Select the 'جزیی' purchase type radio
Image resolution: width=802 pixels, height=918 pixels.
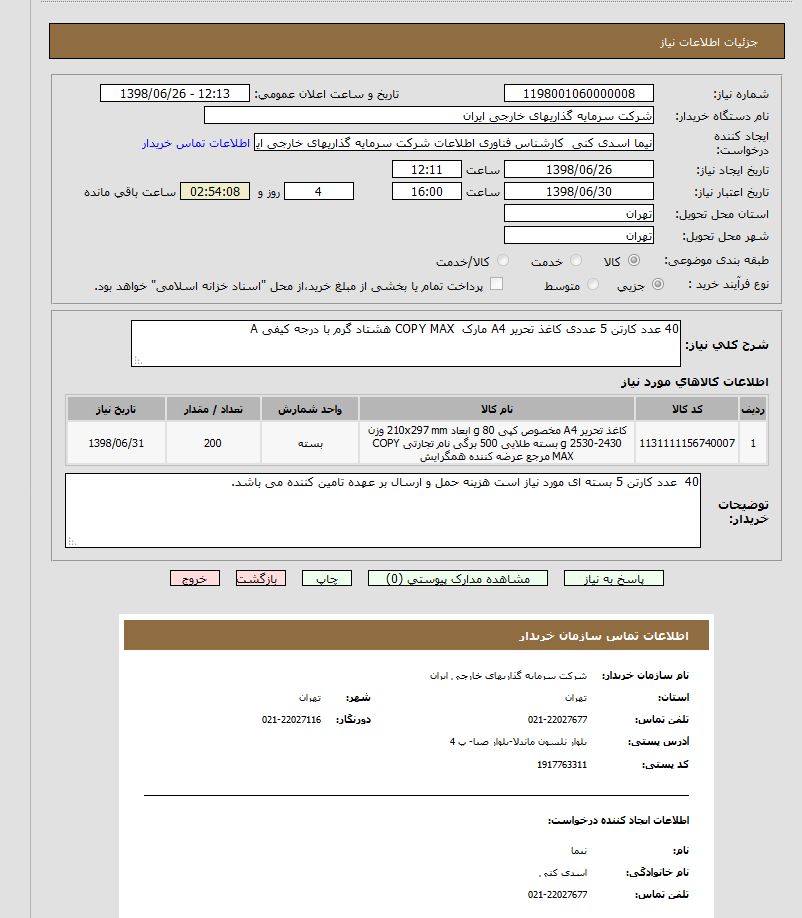tap(657, 285)
